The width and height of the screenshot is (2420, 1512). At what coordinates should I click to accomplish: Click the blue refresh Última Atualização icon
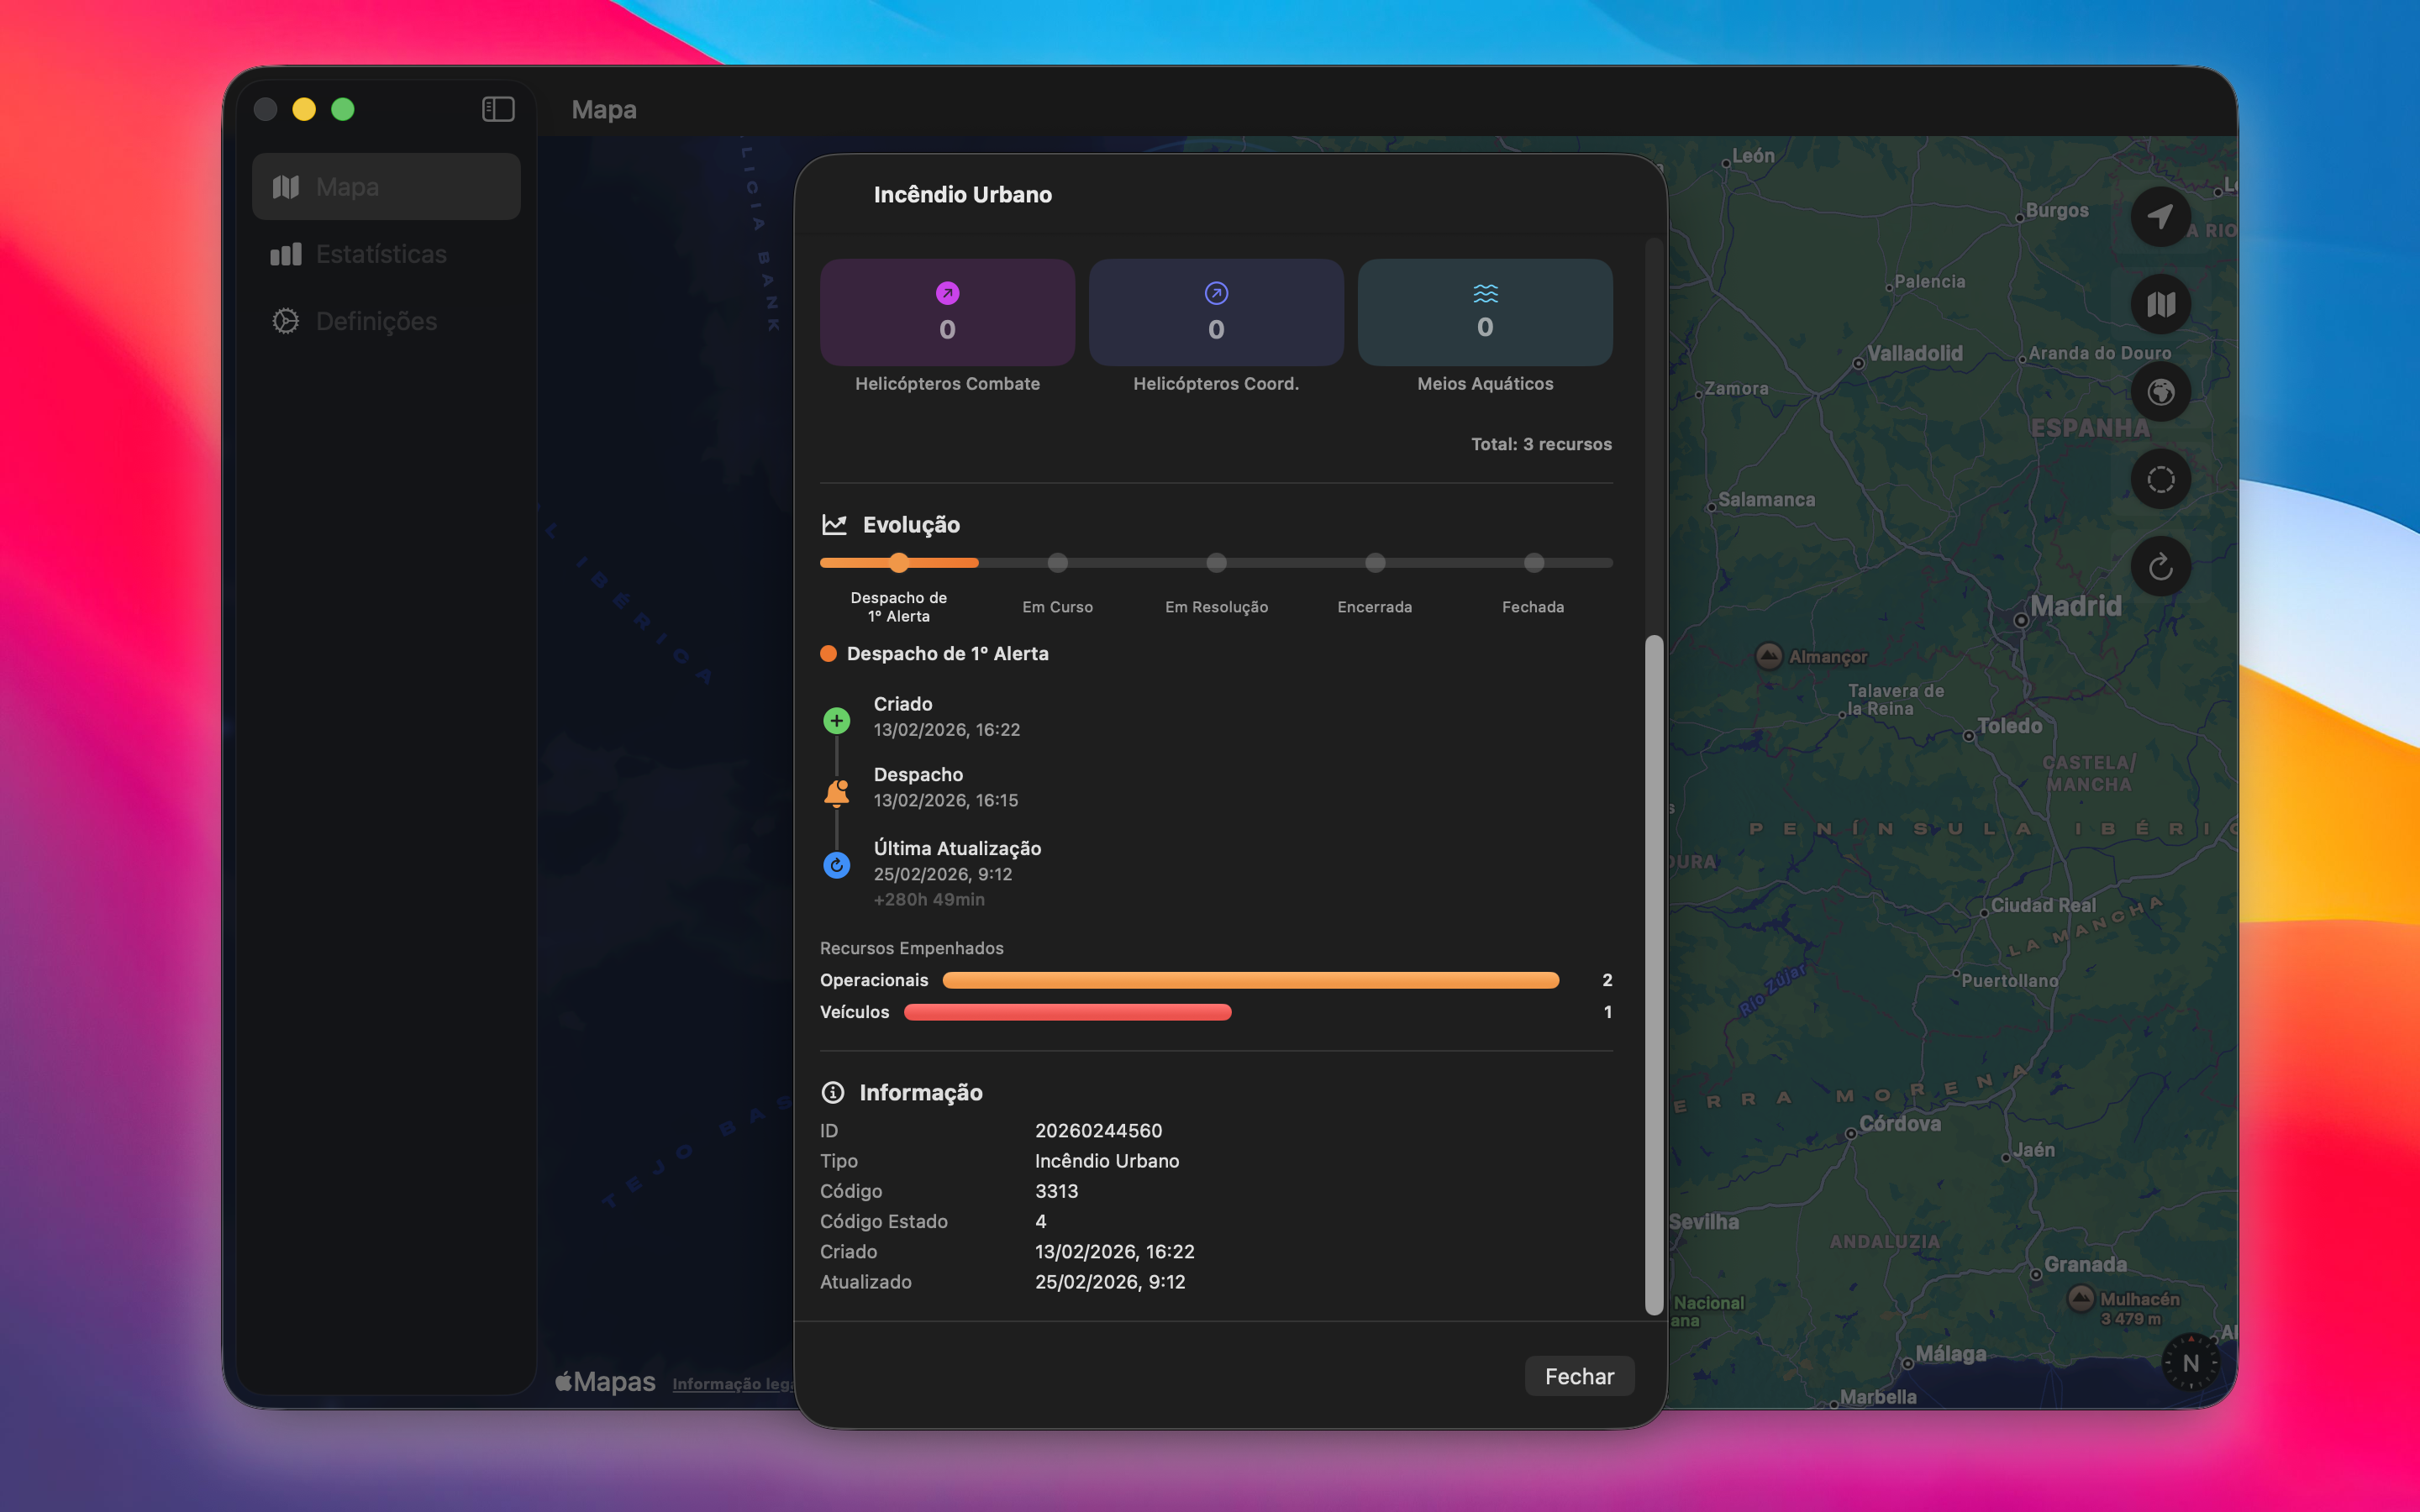tap(837, 865)
